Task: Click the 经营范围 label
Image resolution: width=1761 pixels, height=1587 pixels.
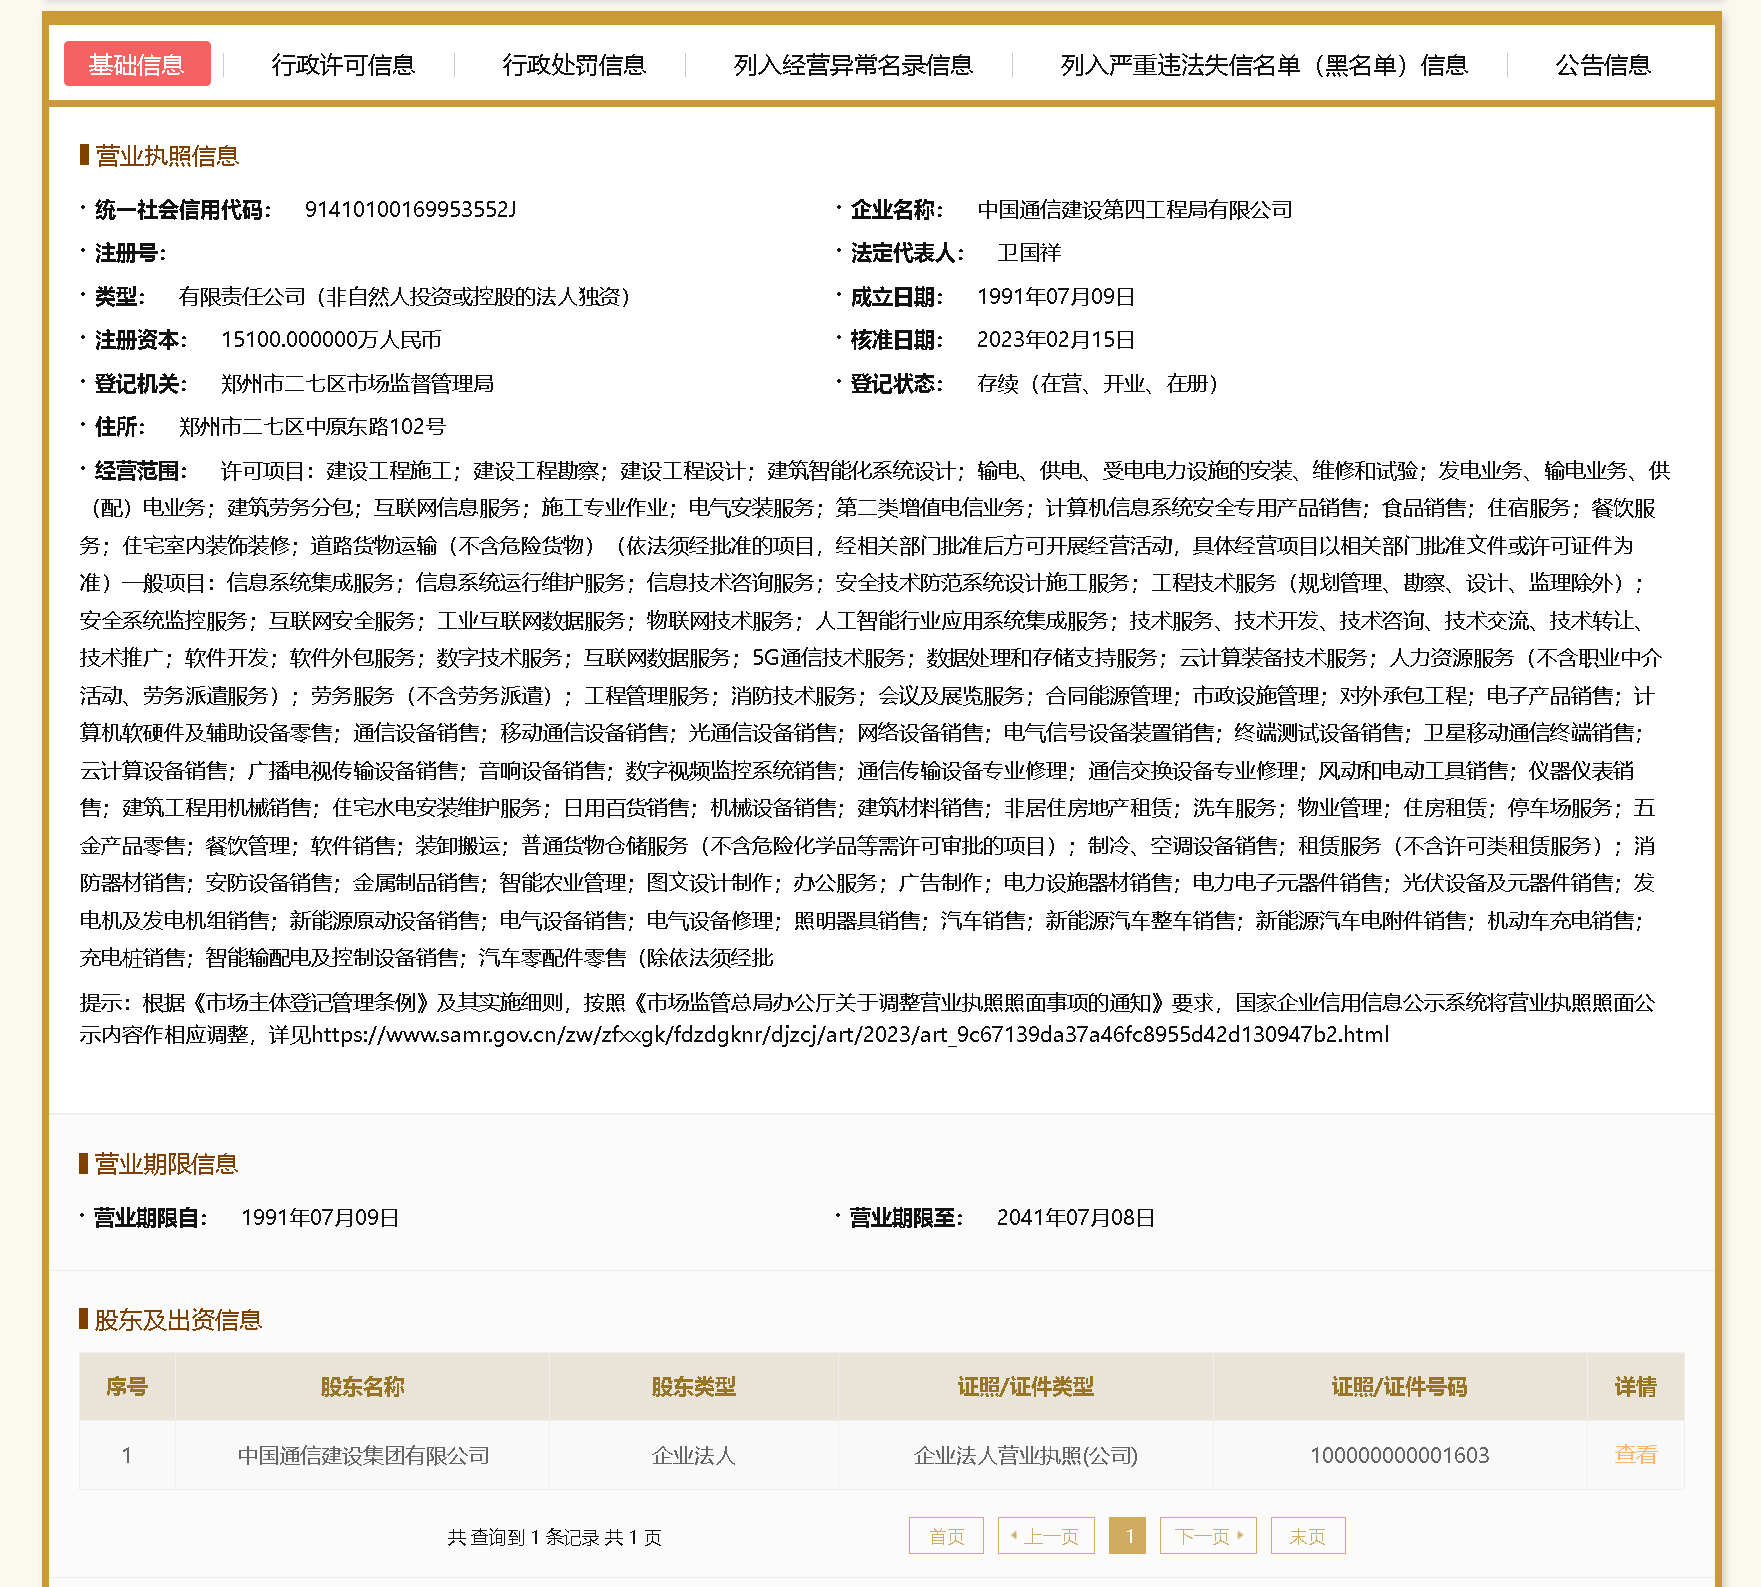Action: [x=141, y=471]
